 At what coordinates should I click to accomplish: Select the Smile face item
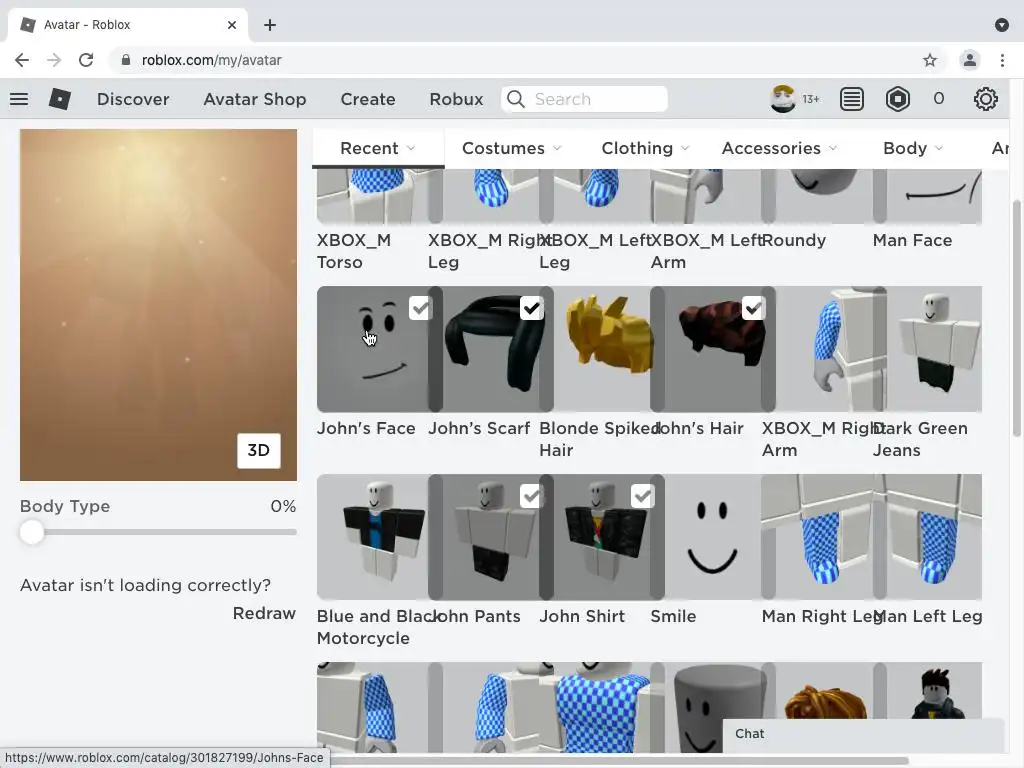click(712, 537)
